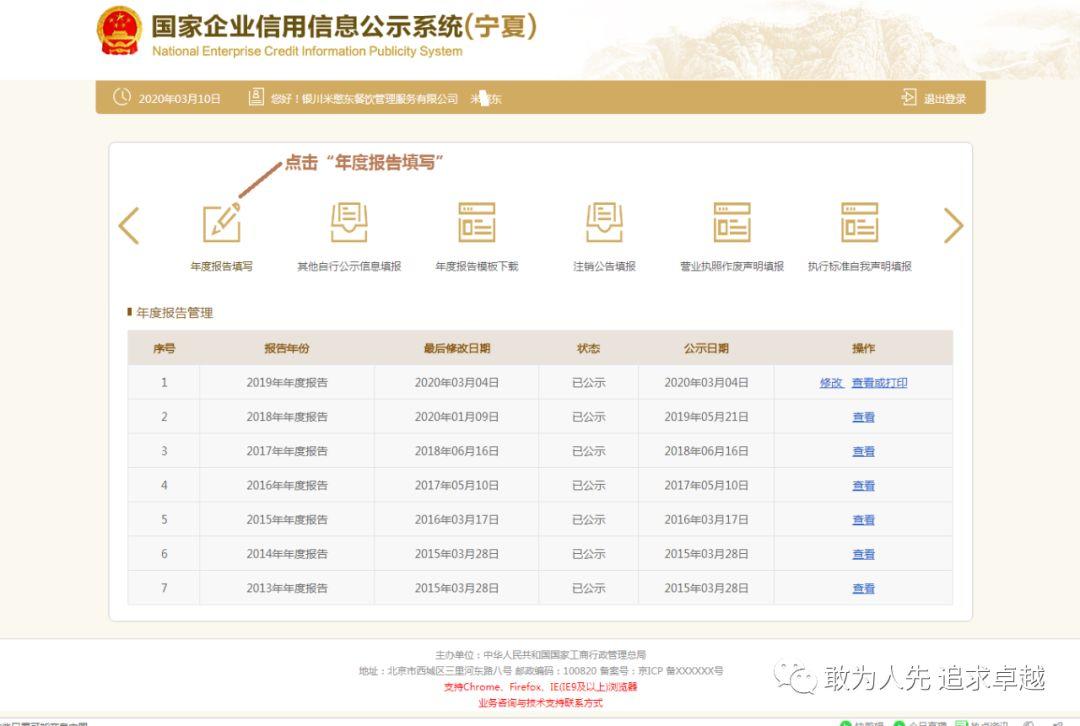Screen dimensions: 1080x726
Task: Open 营业执照作废声明填报 icon
Action: [x=732, y=222]
